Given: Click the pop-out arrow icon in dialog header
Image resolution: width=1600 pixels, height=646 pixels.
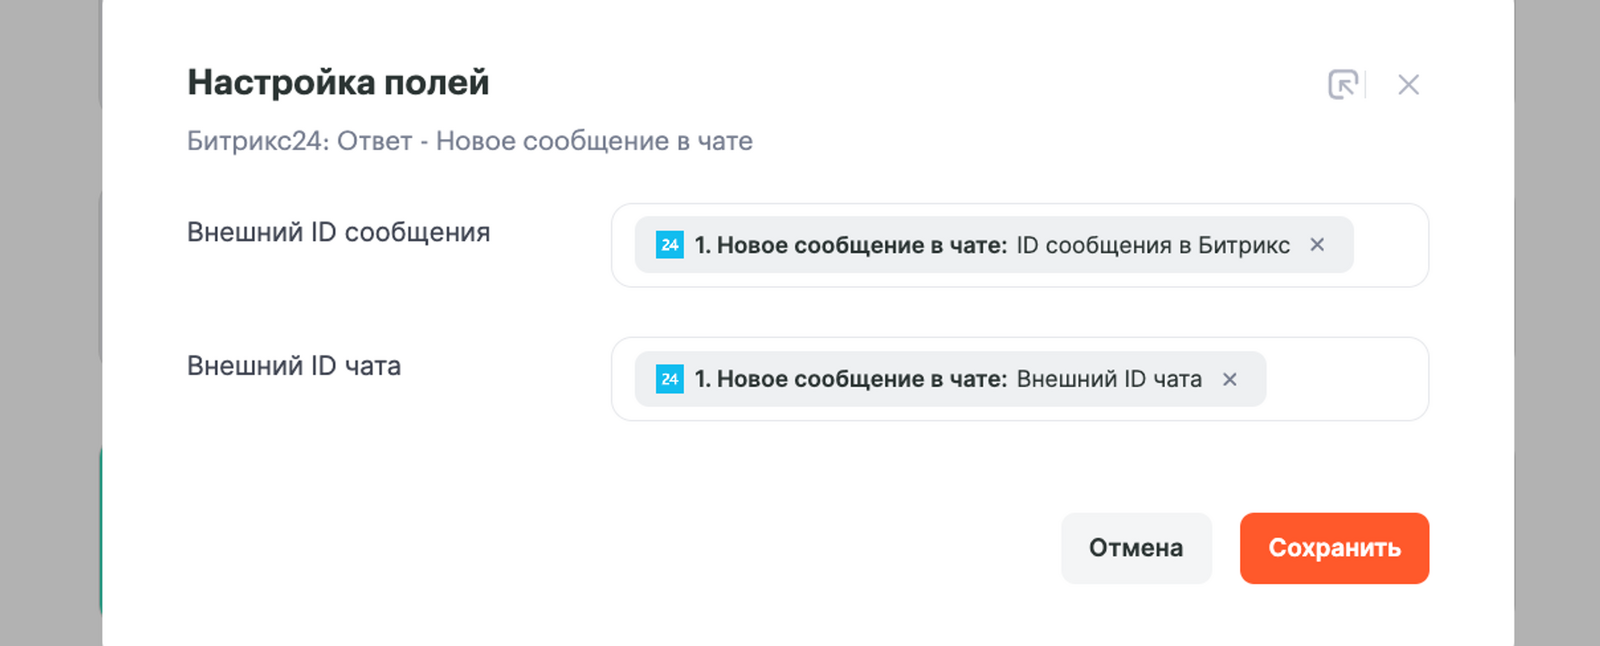Looking at the screenshot, I should click(x=1342, y=85).
